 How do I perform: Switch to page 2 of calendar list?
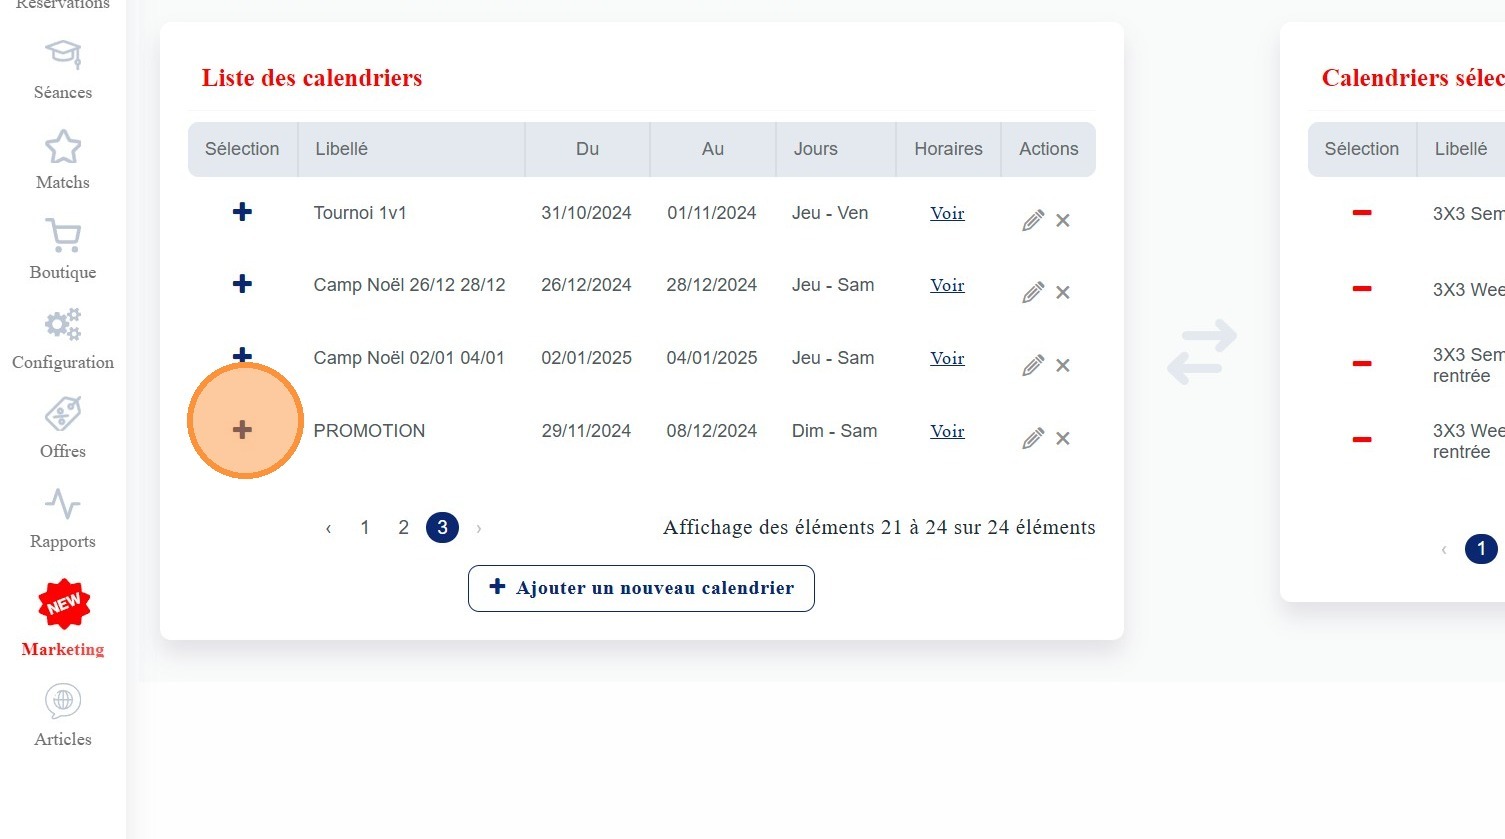(403, 528)
